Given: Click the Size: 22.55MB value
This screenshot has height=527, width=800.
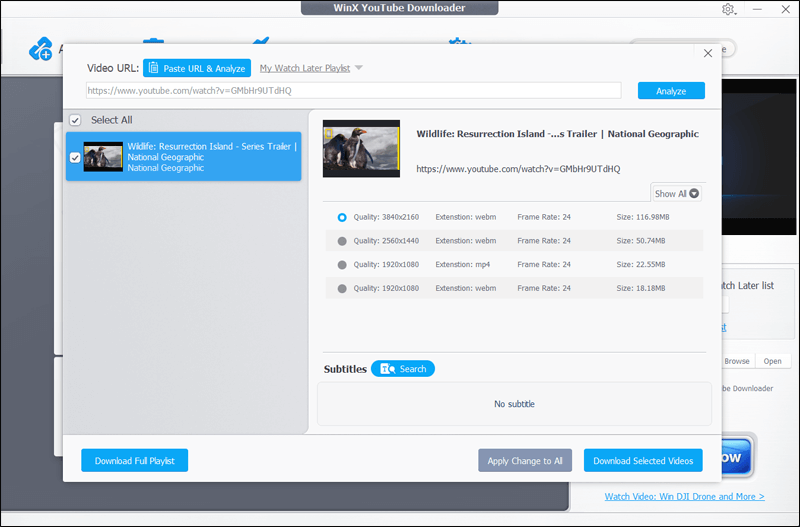Looking at the screenshot, I should coord(640,264).
